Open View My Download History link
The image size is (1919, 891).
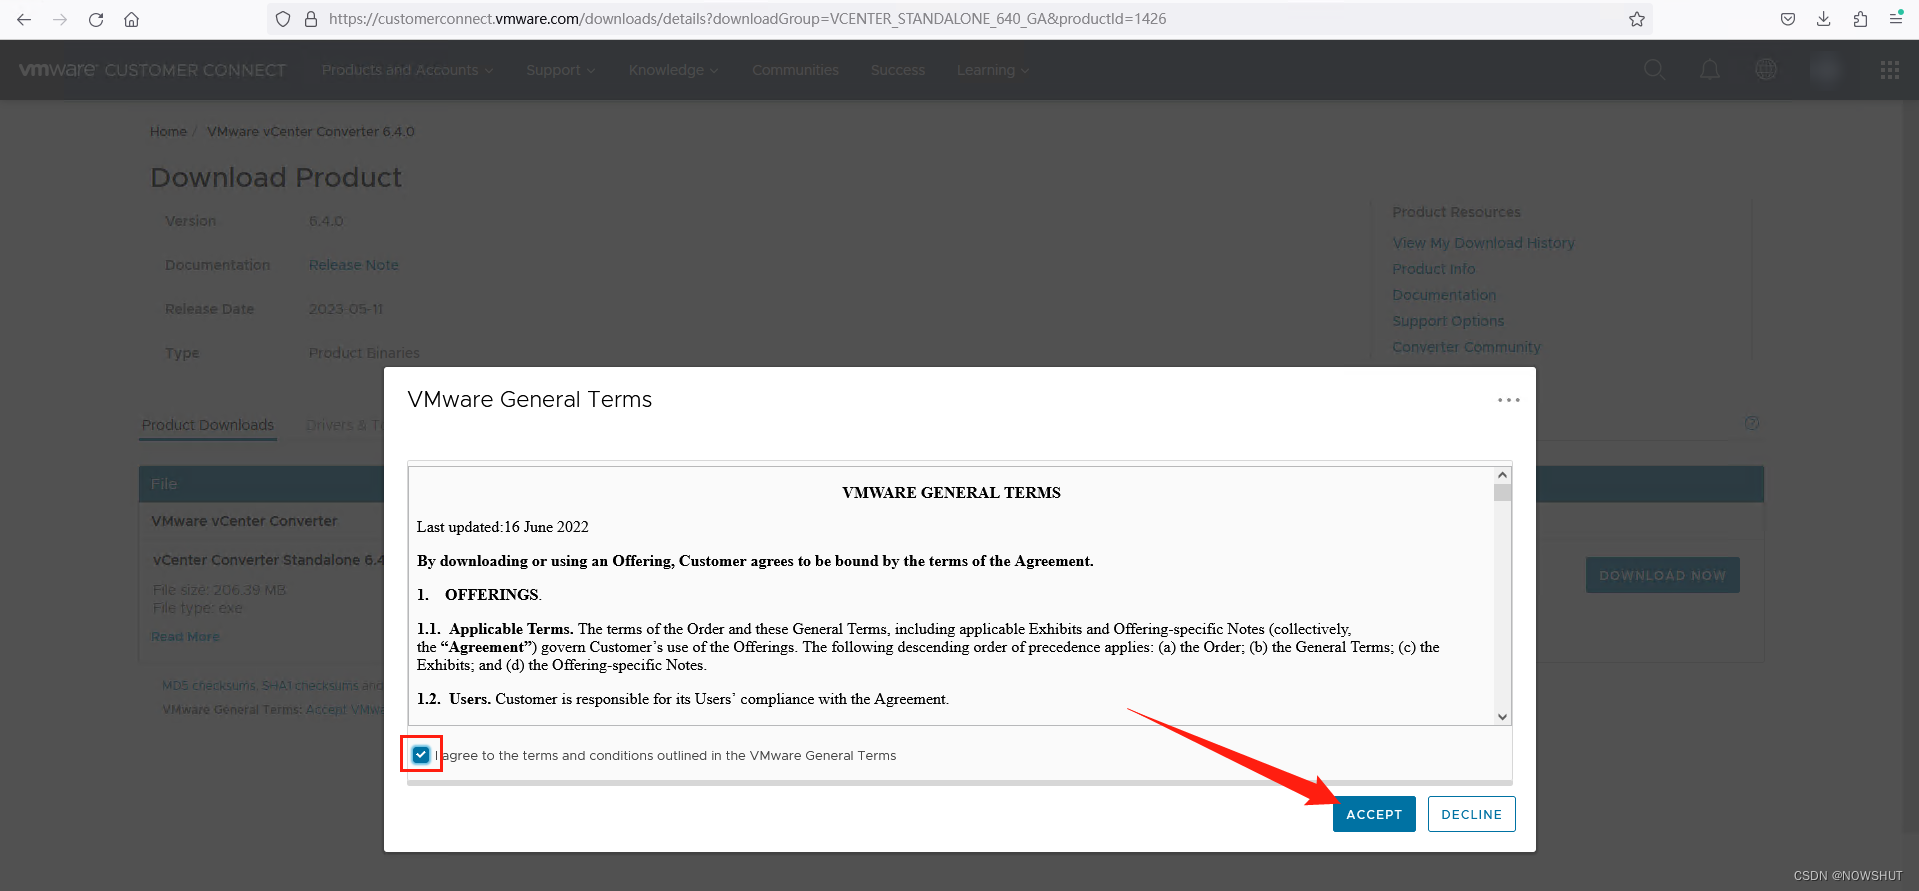pos(1483,243)
